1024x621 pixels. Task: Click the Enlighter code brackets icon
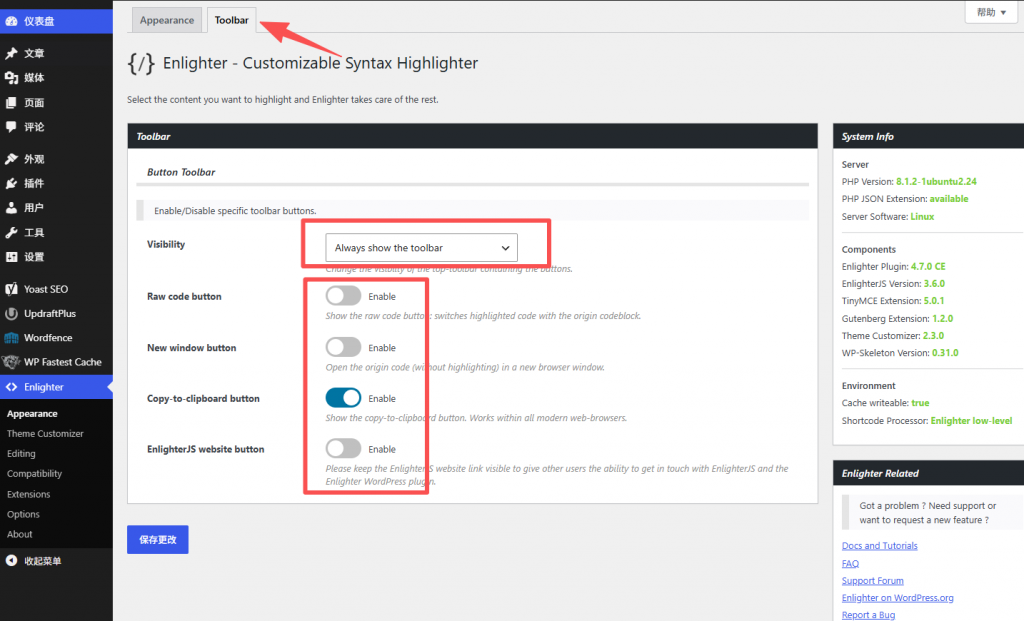click(x=11, y=387)
